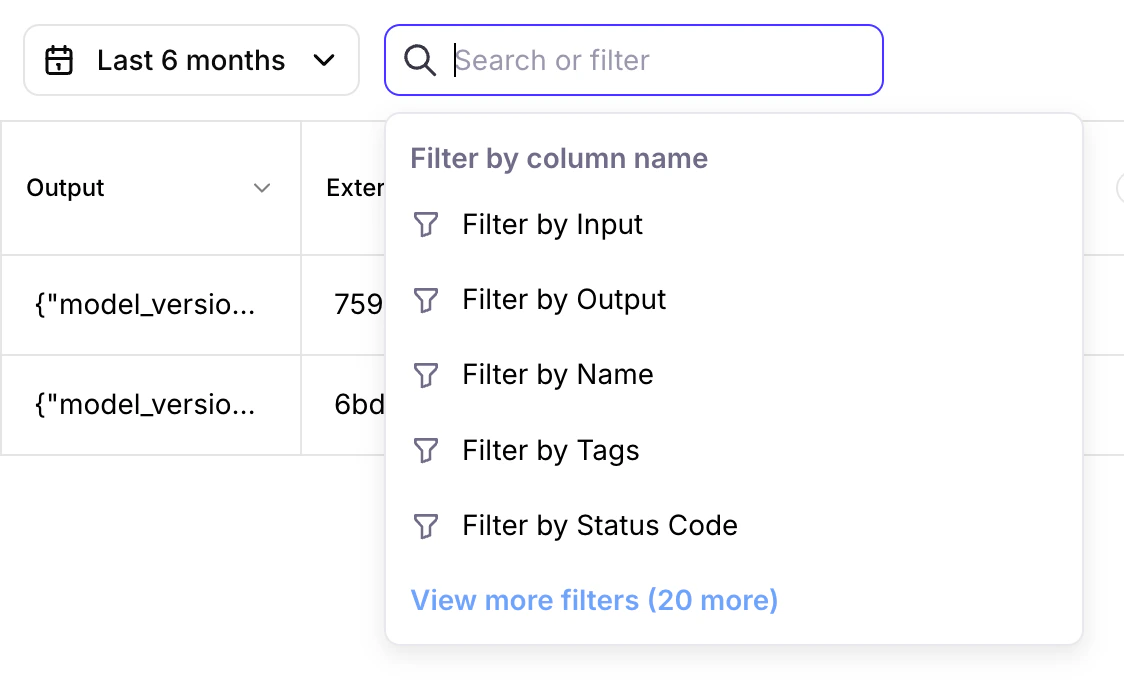Click the Output column header
The image size is (1124, 688).
(x=65, y=187)
